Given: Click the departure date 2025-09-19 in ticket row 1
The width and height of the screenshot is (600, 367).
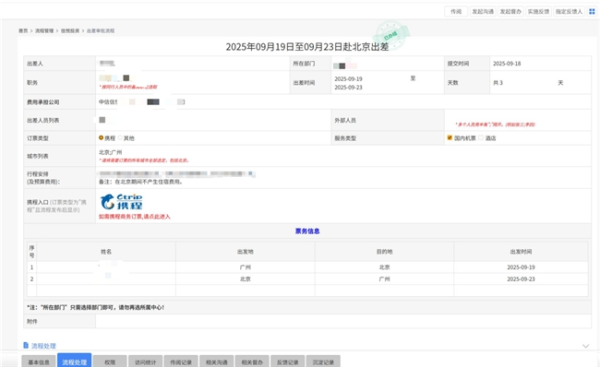Looking at the screenshot, I should tap(521, 267).
